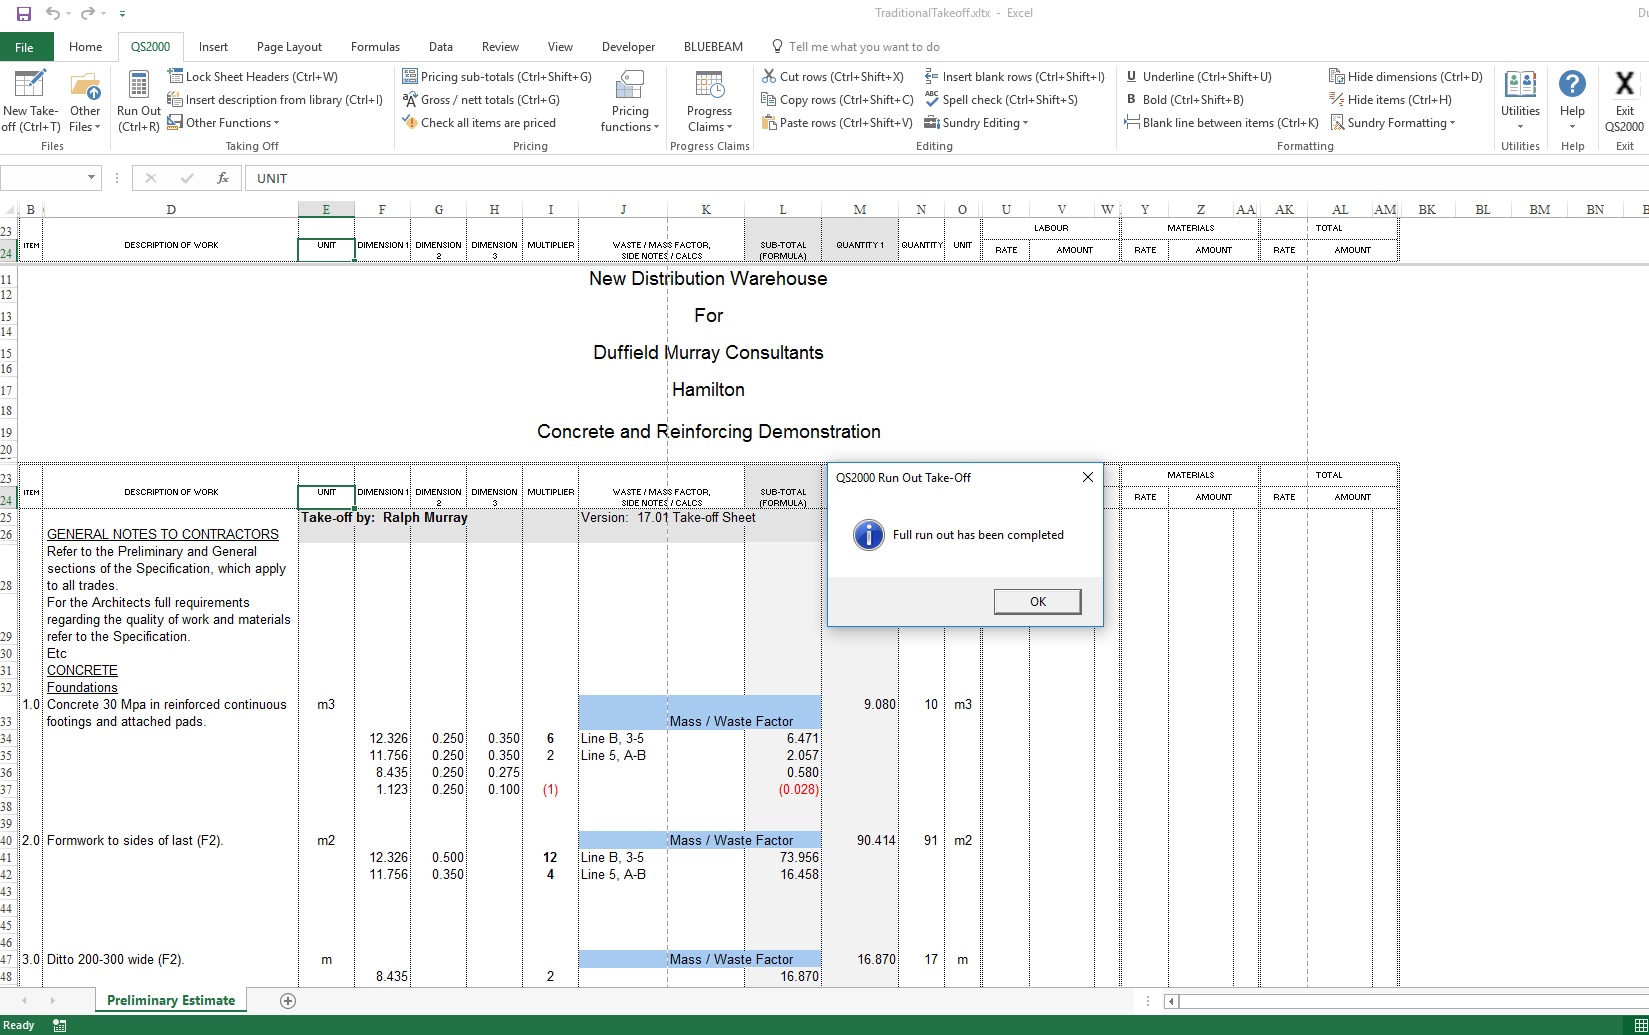Select the Preliminary Estimate sheet tab
The width and height of the screenshot is (1649, 1035).
pos(171,1000)
